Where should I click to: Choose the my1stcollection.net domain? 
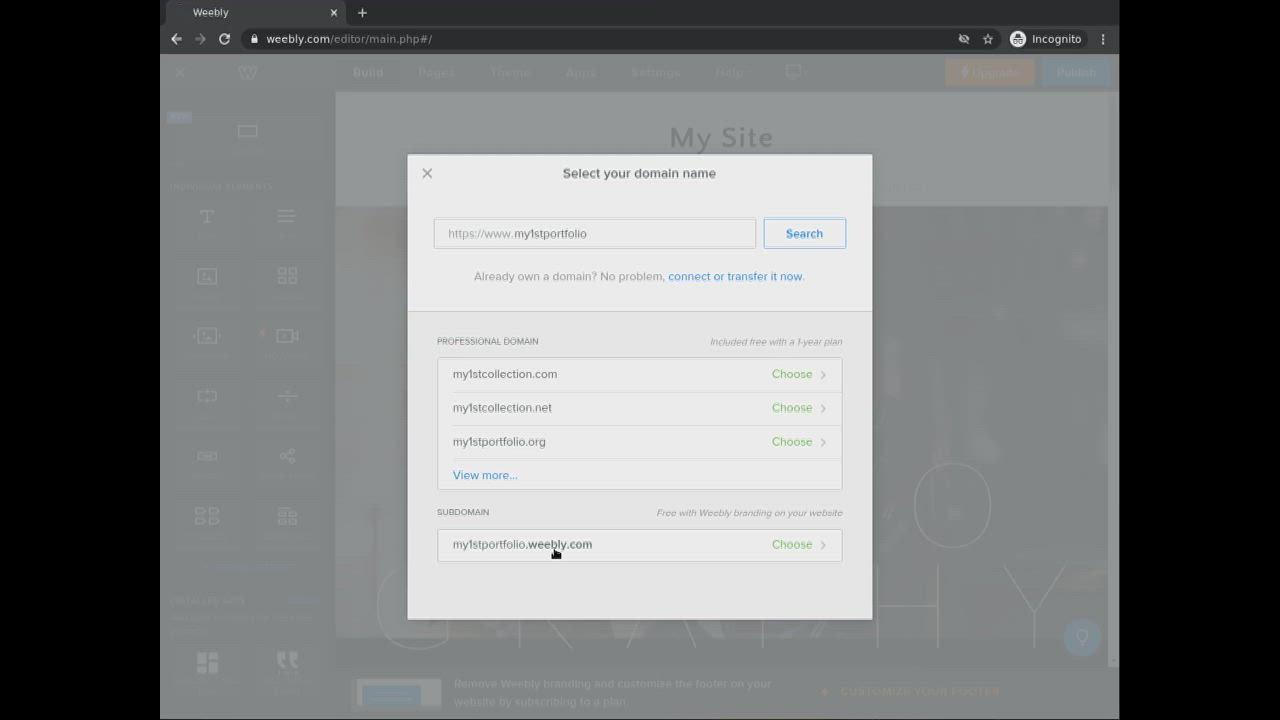click(x=799, y=408)
